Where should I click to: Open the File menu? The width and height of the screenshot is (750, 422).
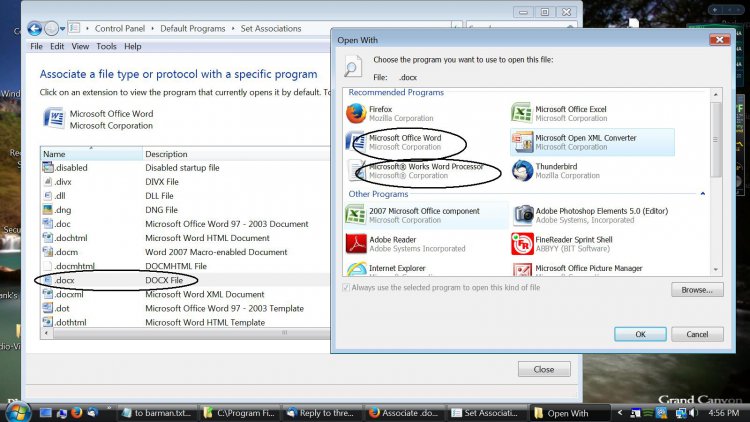36,46
